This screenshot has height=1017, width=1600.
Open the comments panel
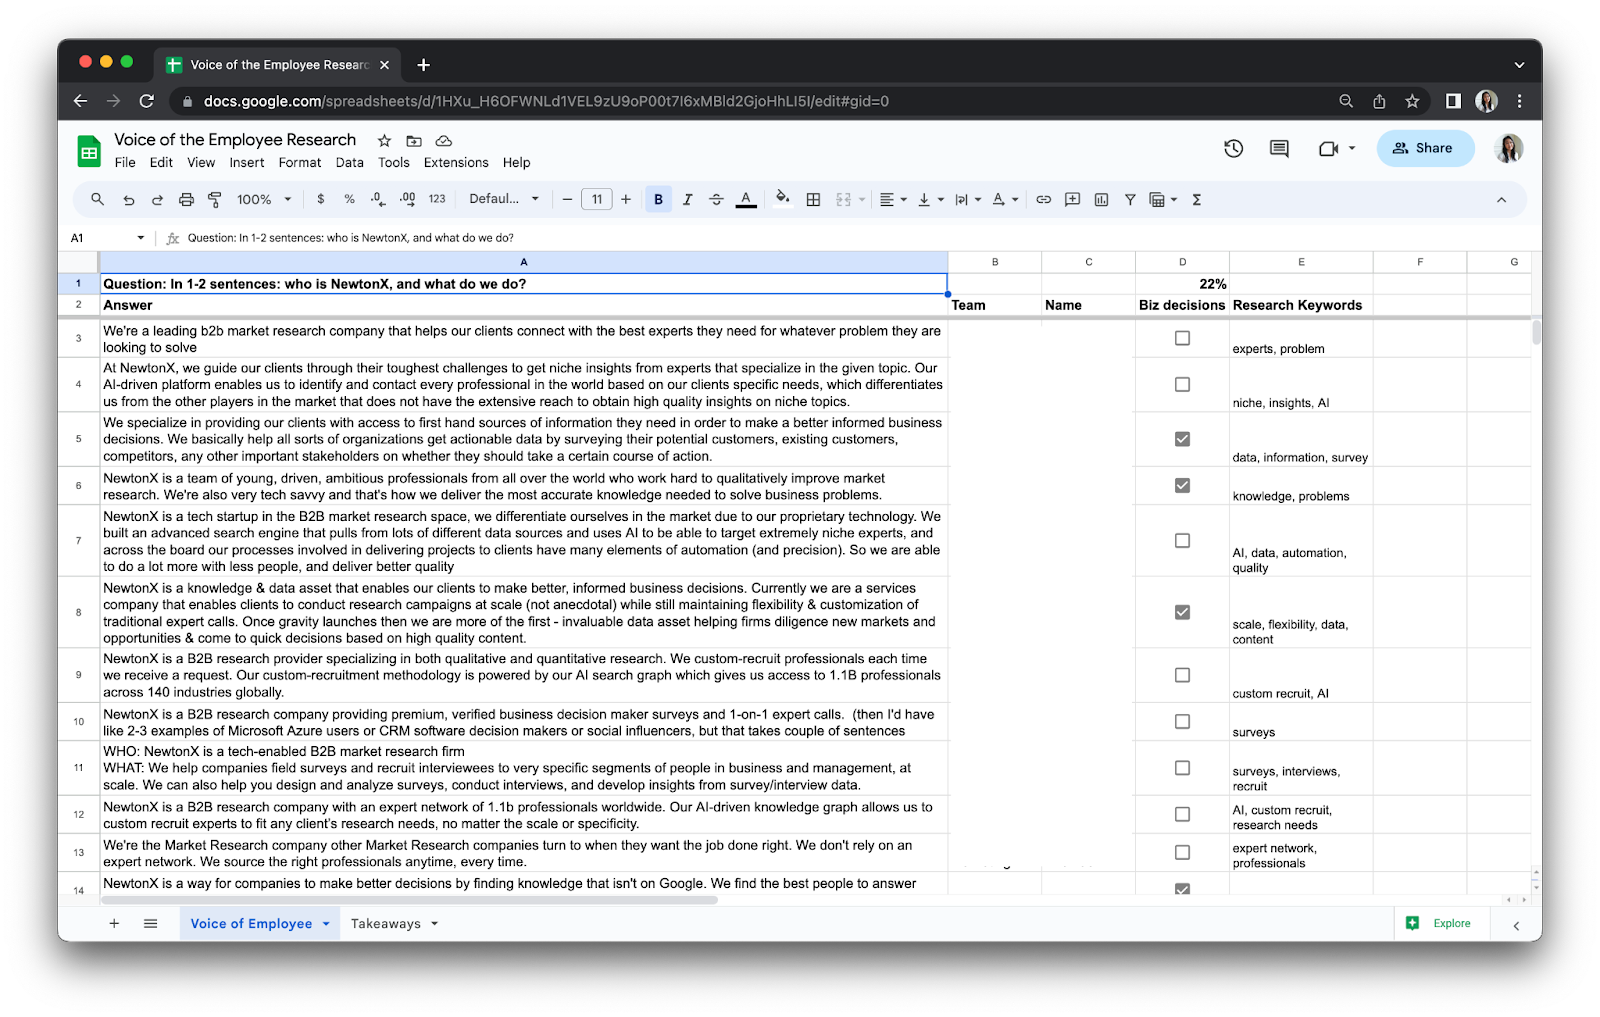(x=1279, y=148)
